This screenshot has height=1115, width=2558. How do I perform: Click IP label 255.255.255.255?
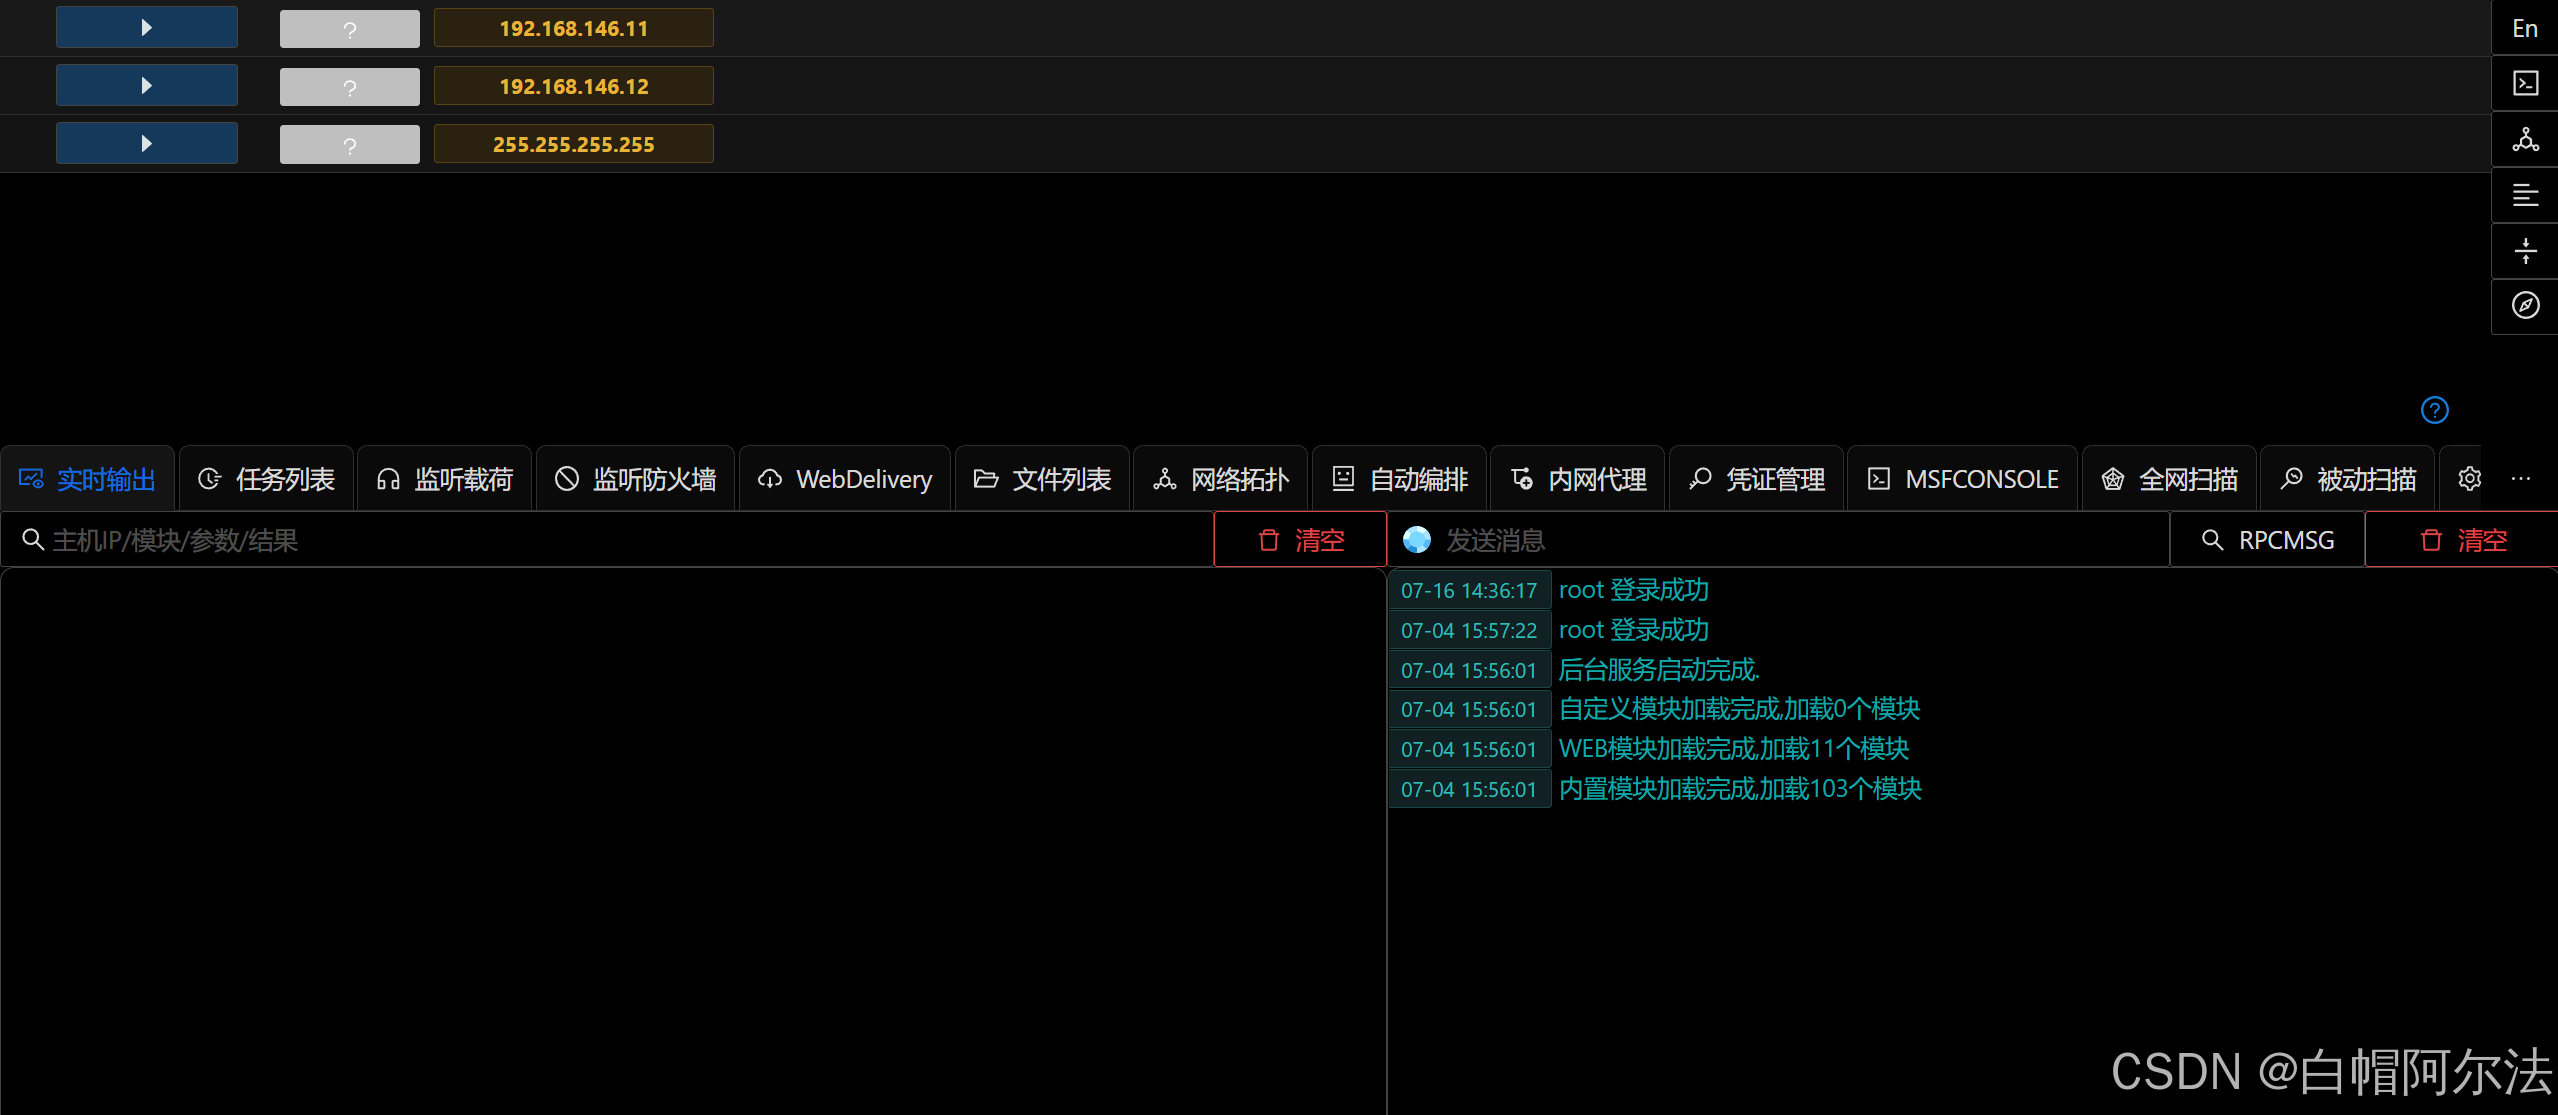click(574, 144)
